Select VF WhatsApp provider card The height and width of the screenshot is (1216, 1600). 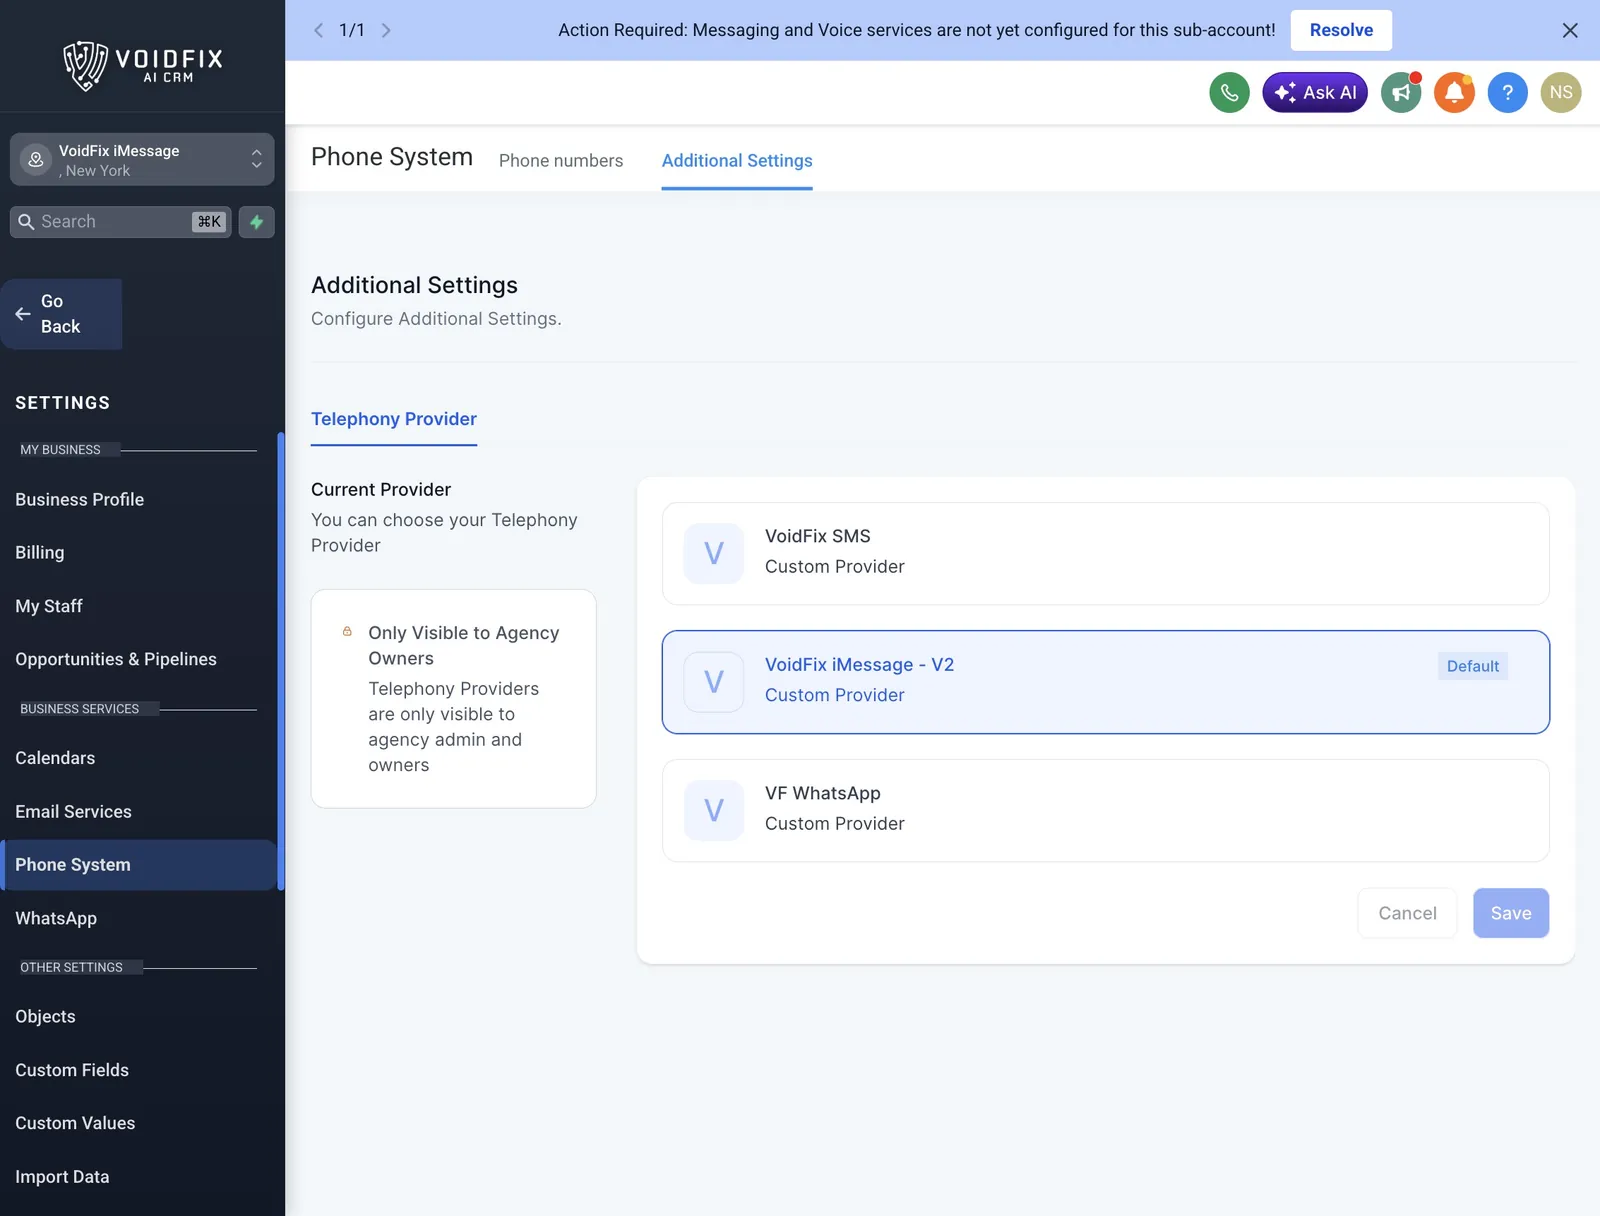(x=1106, y=810)
